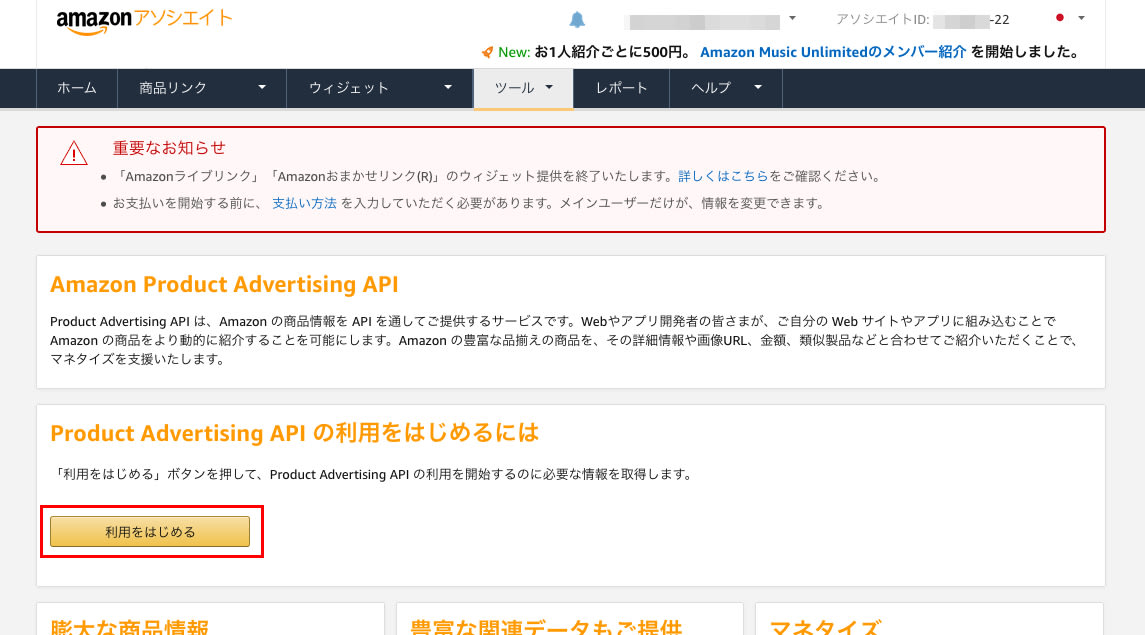Open the ヘルプ menu
The width and height of the screenshot is (1145, 635).
(x=726, y=88)
